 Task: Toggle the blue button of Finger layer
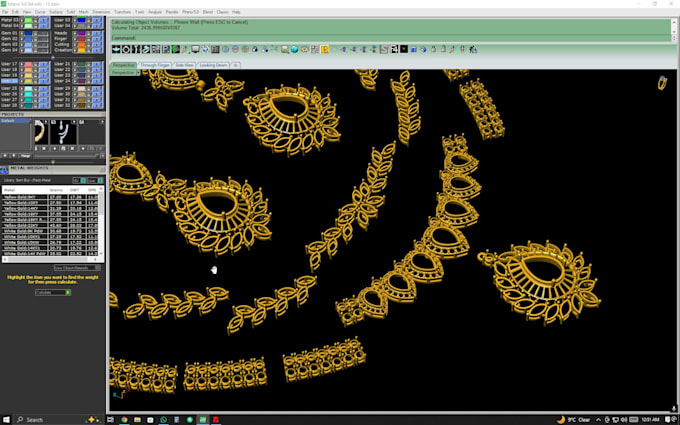point(97,39)
